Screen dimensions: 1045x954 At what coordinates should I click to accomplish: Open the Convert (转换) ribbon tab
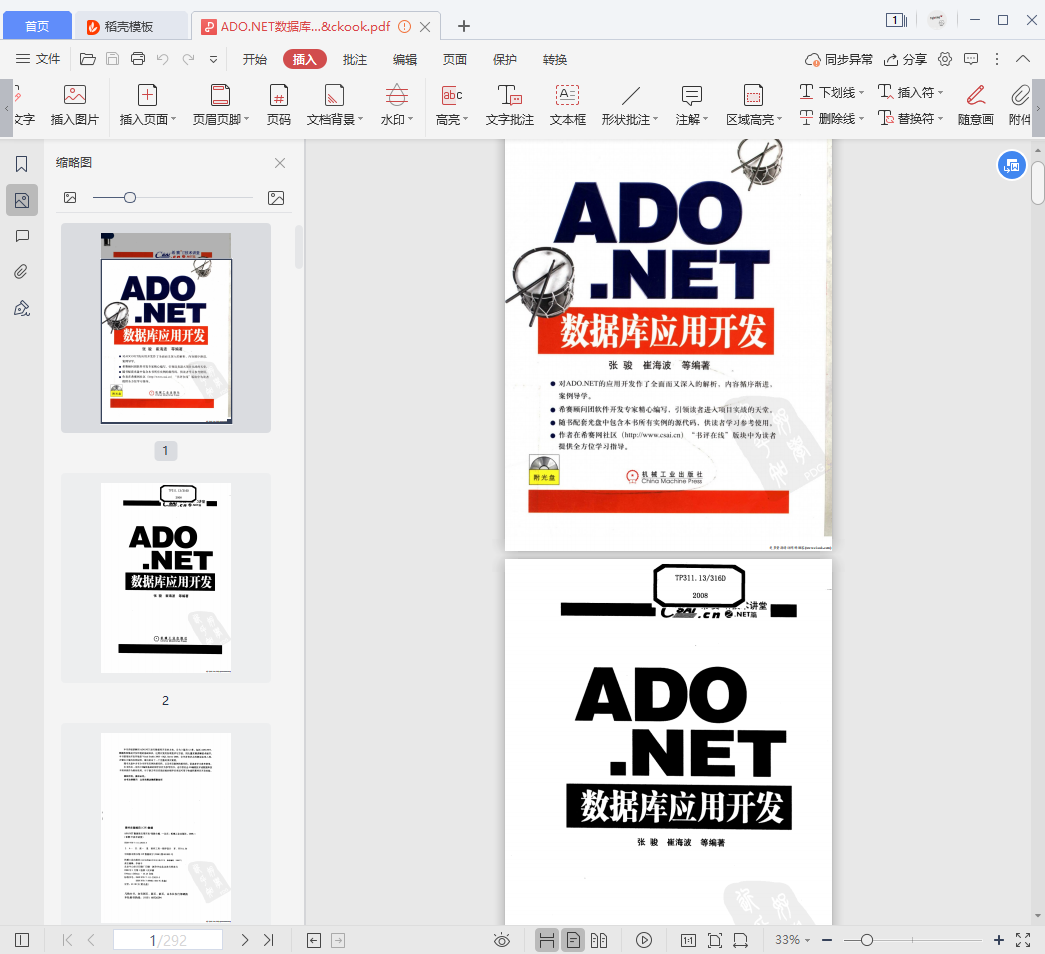555,59
